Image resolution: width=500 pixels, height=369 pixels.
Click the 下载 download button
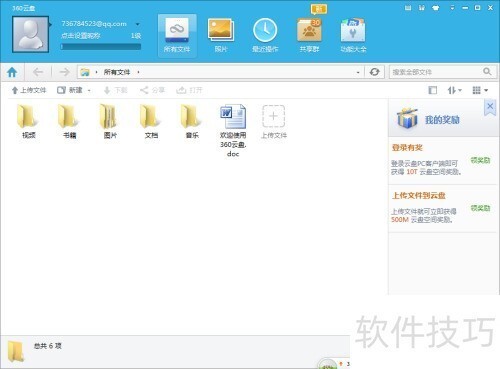coord(115,90)
